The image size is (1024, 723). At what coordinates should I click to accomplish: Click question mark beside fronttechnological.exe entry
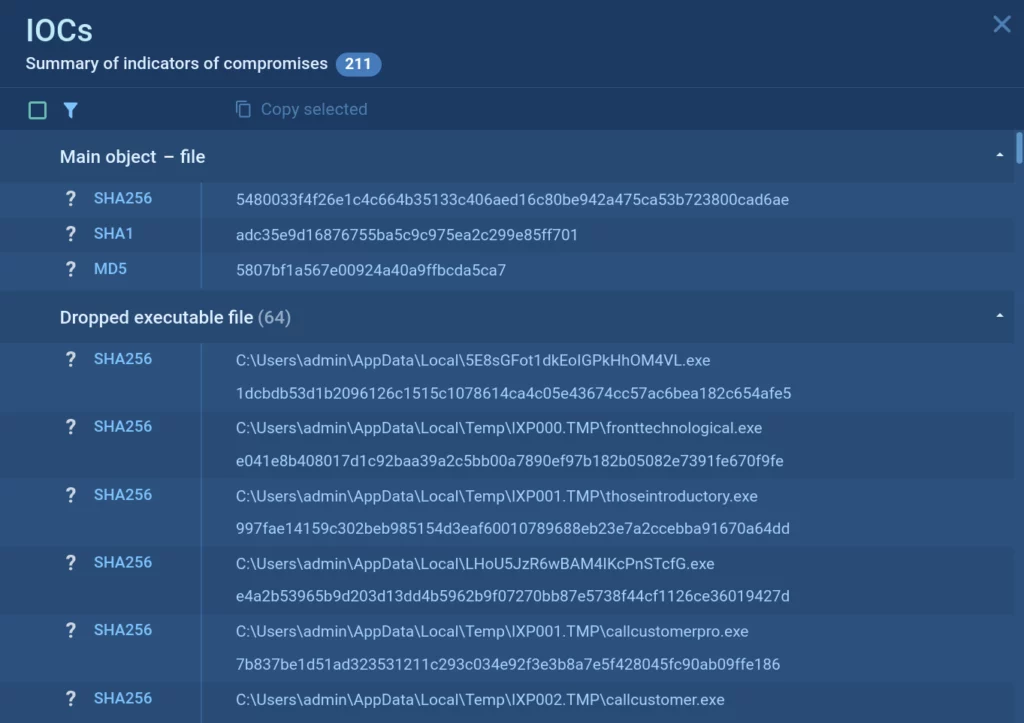click(x=70, y=427)
